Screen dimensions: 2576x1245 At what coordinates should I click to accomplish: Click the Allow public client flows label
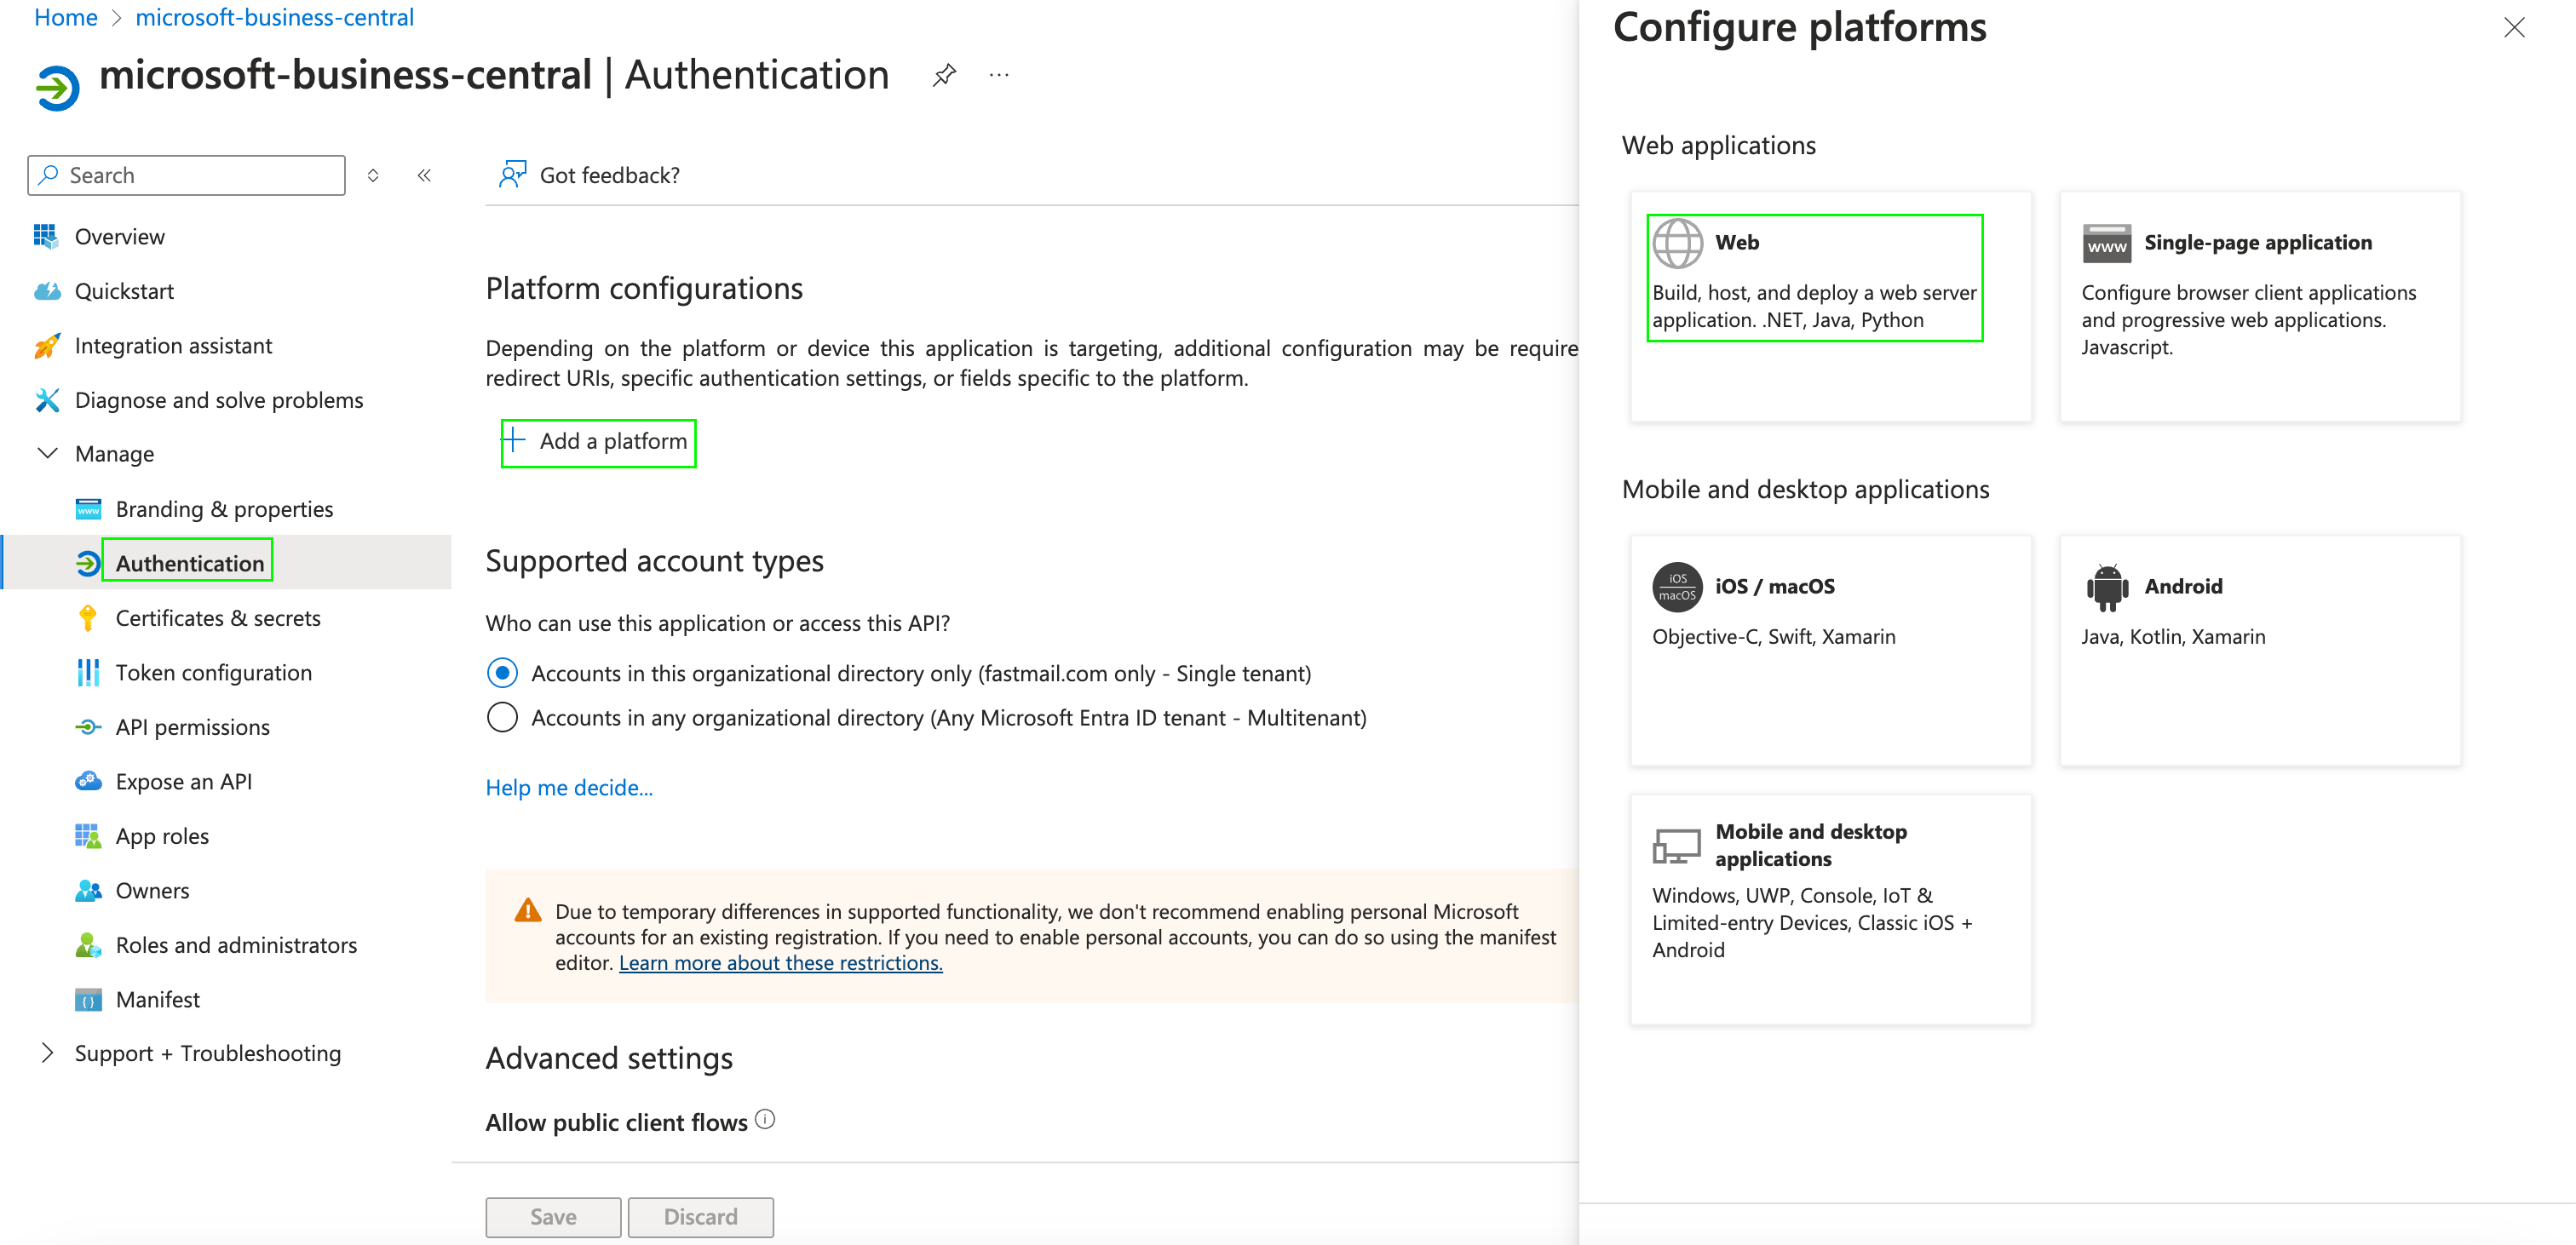[616, 1122]
